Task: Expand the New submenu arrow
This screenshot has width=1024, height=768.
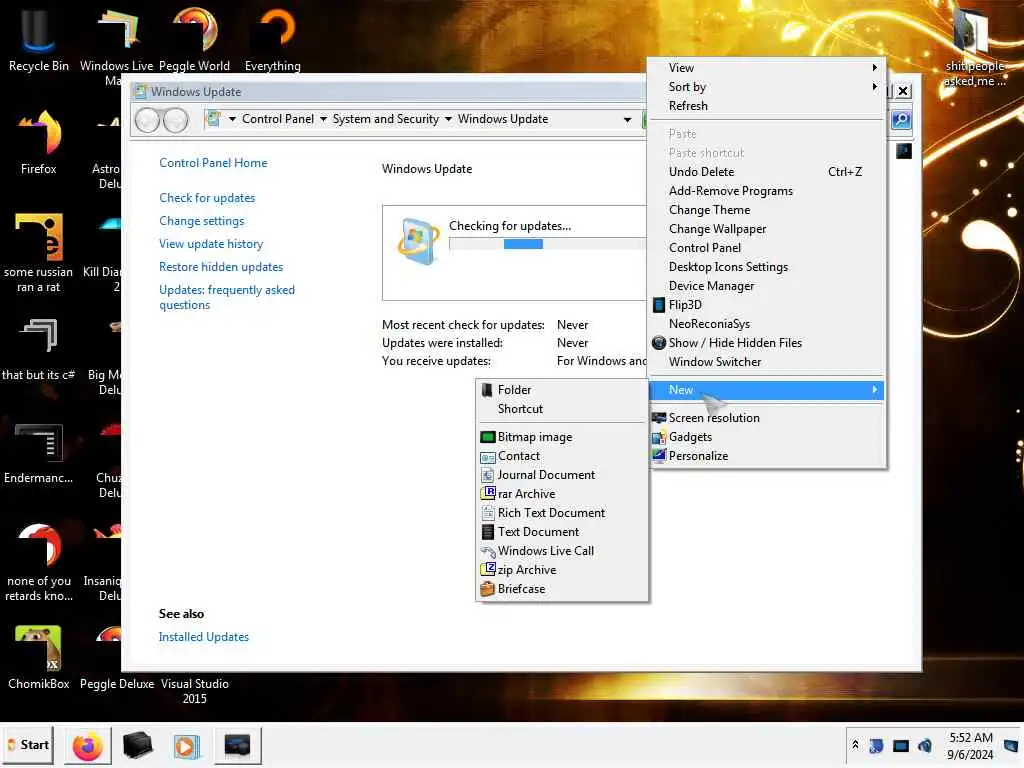Action: [874, 390]
